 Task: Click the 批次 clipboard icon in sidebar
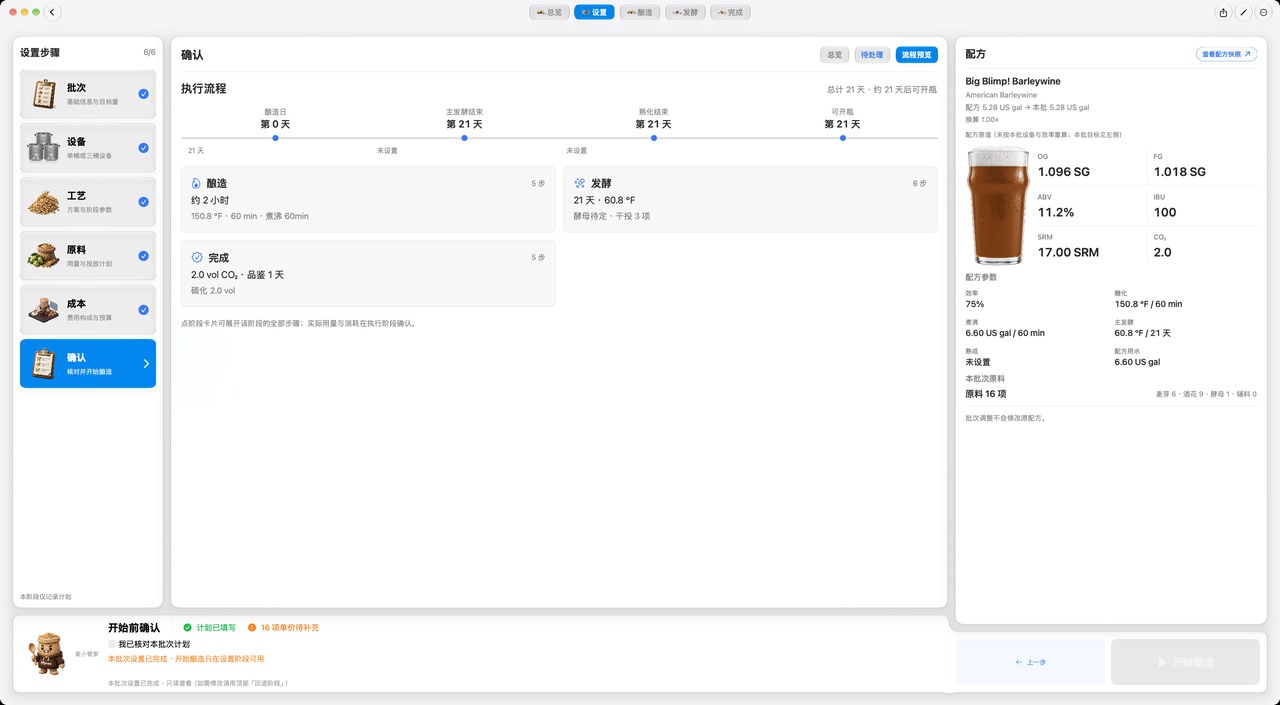(44, 94)
